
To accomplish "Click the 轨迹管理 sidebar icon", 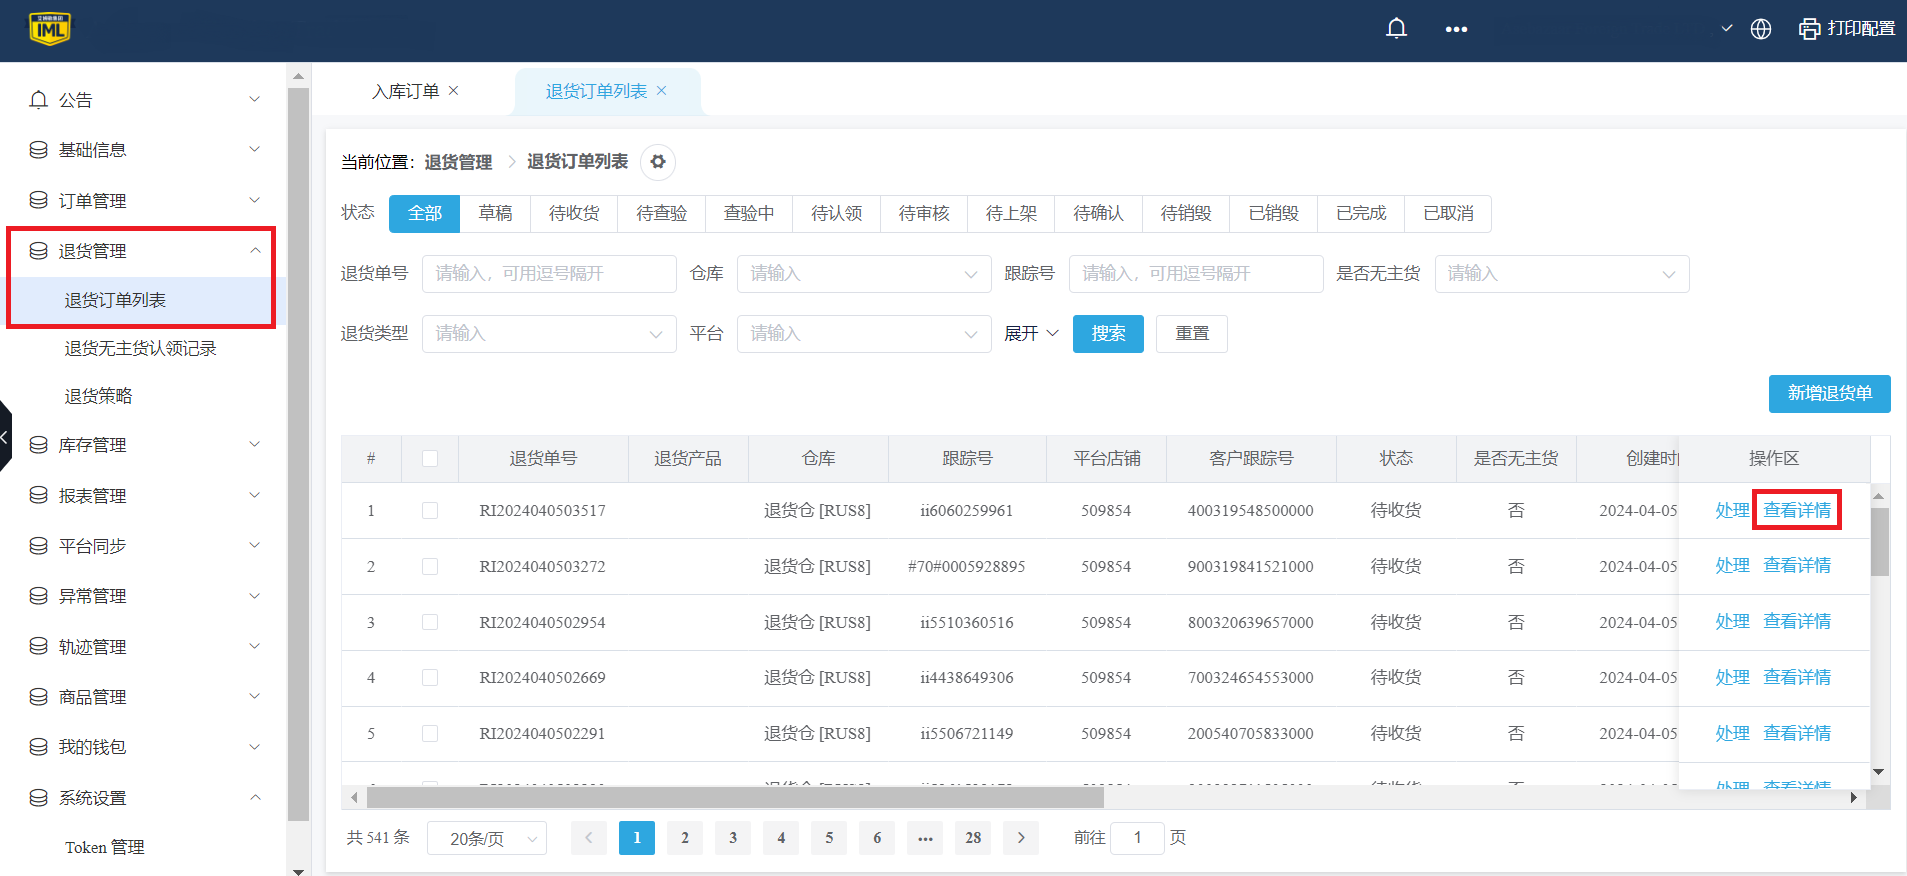I will [39, 646].
